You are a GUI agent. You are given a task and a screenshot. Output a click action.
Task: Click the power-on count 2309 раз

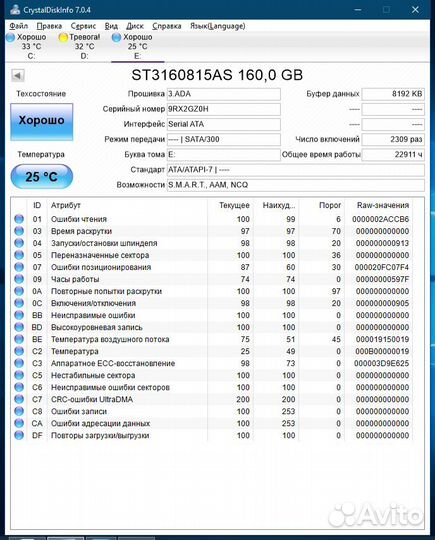point(393,139)
